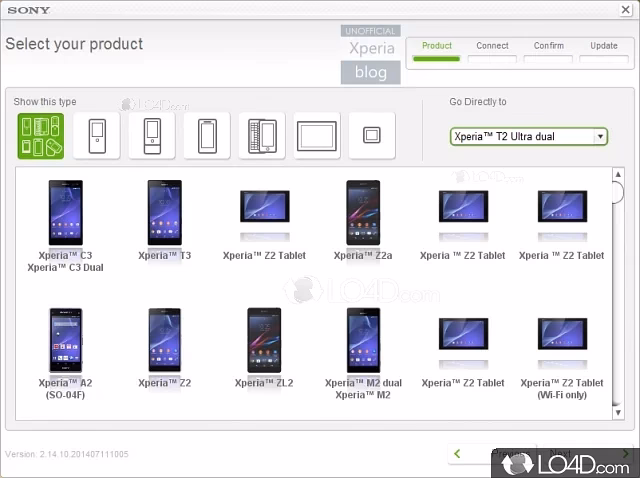This screenshot has width=640, height=478.
Task: Close the Sony update window
Action: click(625, 9)
